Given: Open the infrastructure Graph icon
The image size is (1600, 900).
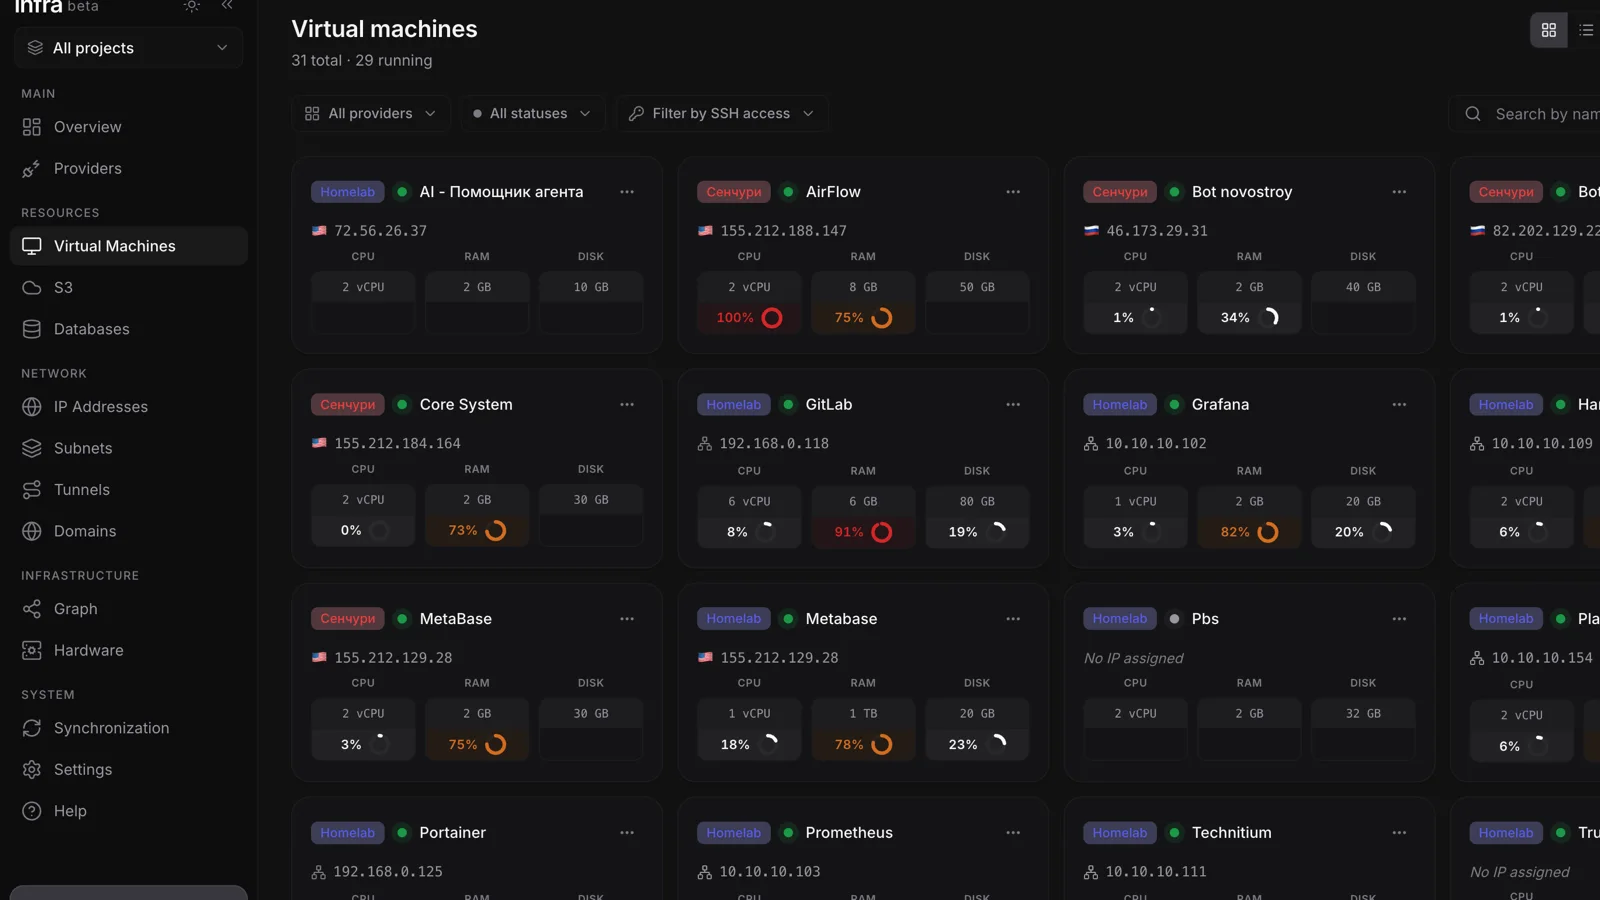Looking at the screenshot, I should point(32,609).
